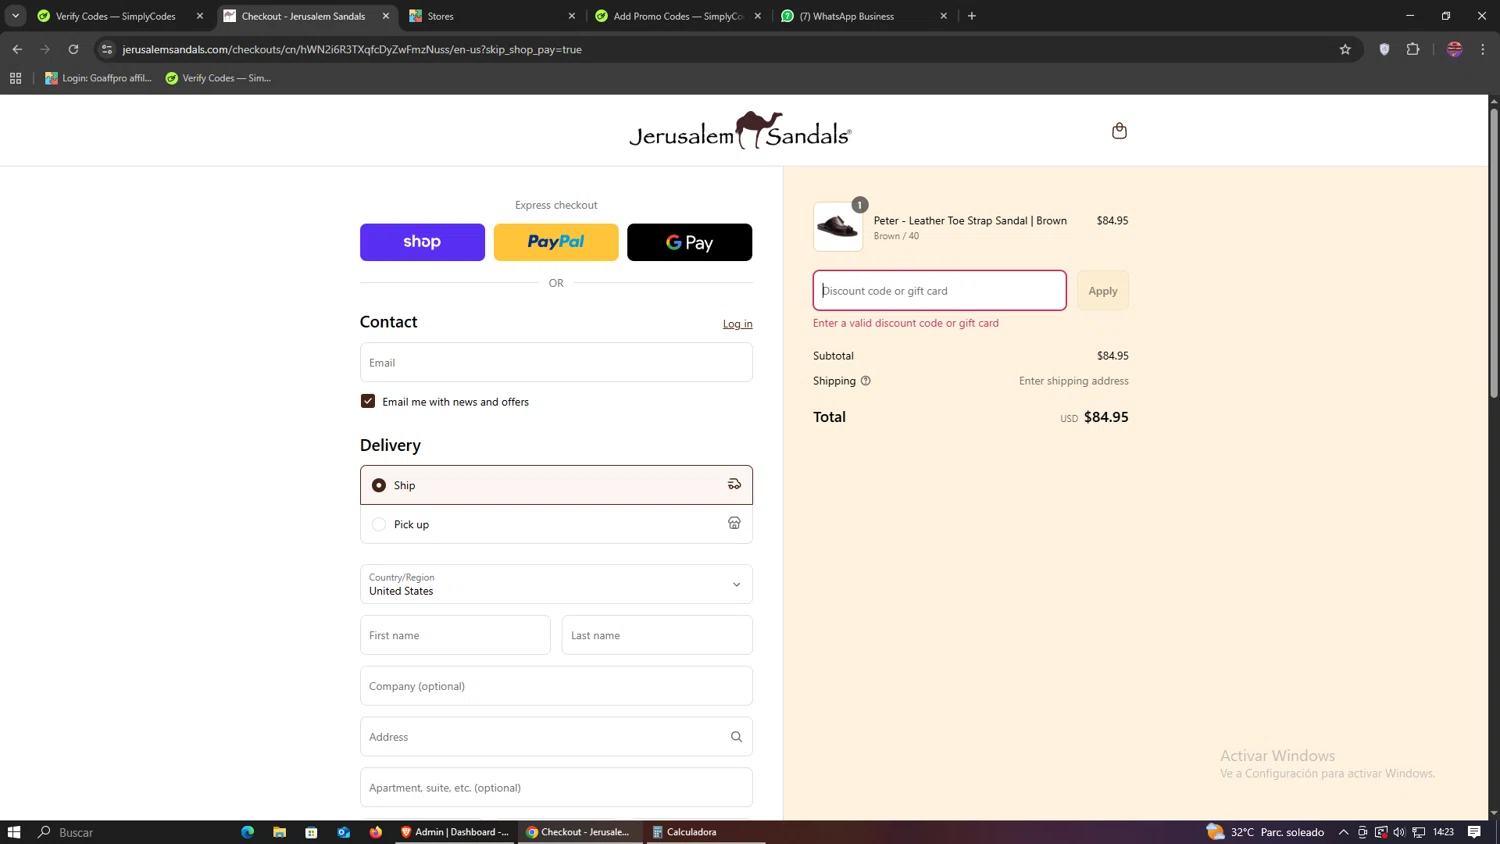
Task: Switch to Verify Codes — SimplyCodes tab
Action: click(115, 16)
